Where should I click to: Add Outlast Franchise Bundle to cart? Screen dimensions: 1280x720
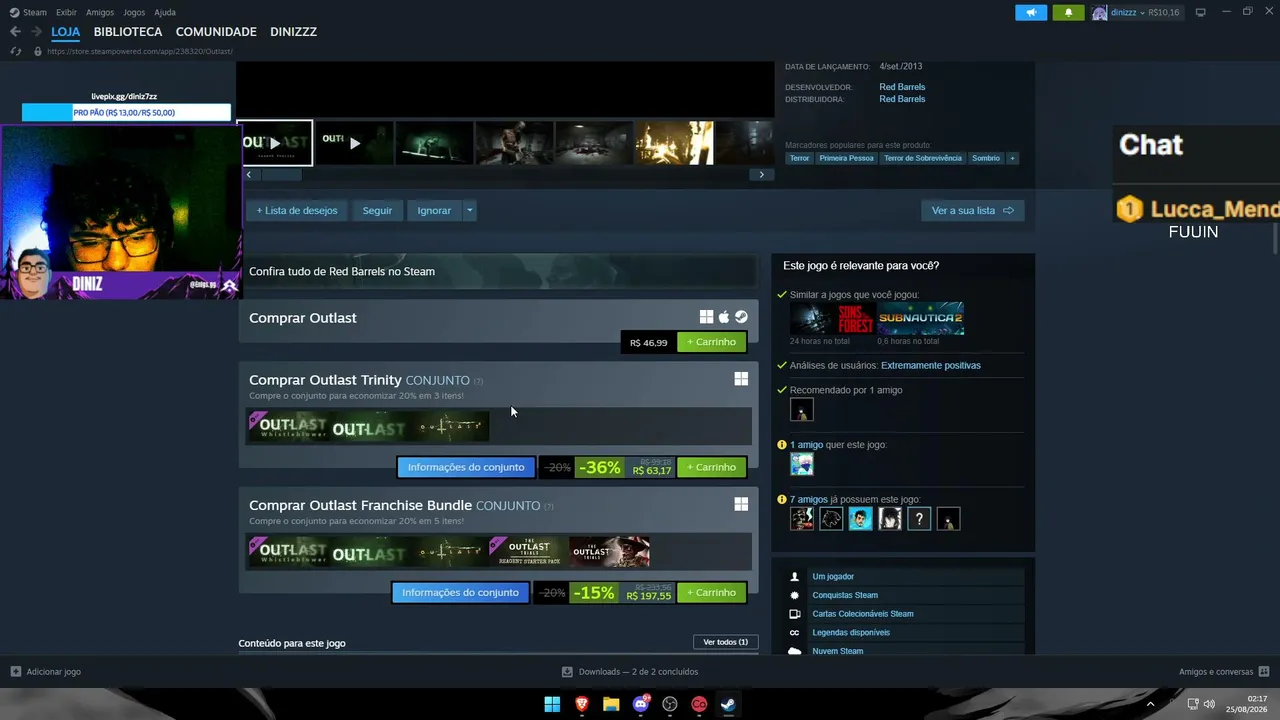coord(712,592)
